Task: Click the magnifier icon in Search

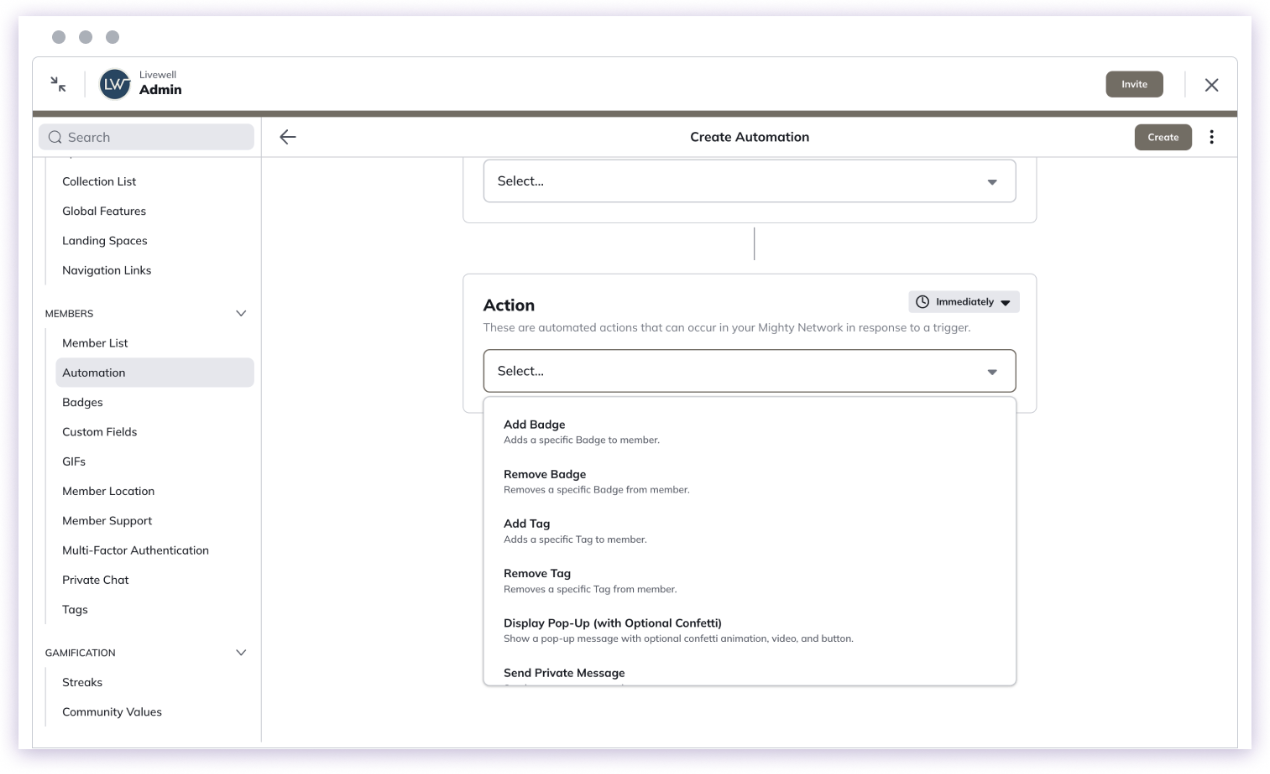Action: point(54,137)
